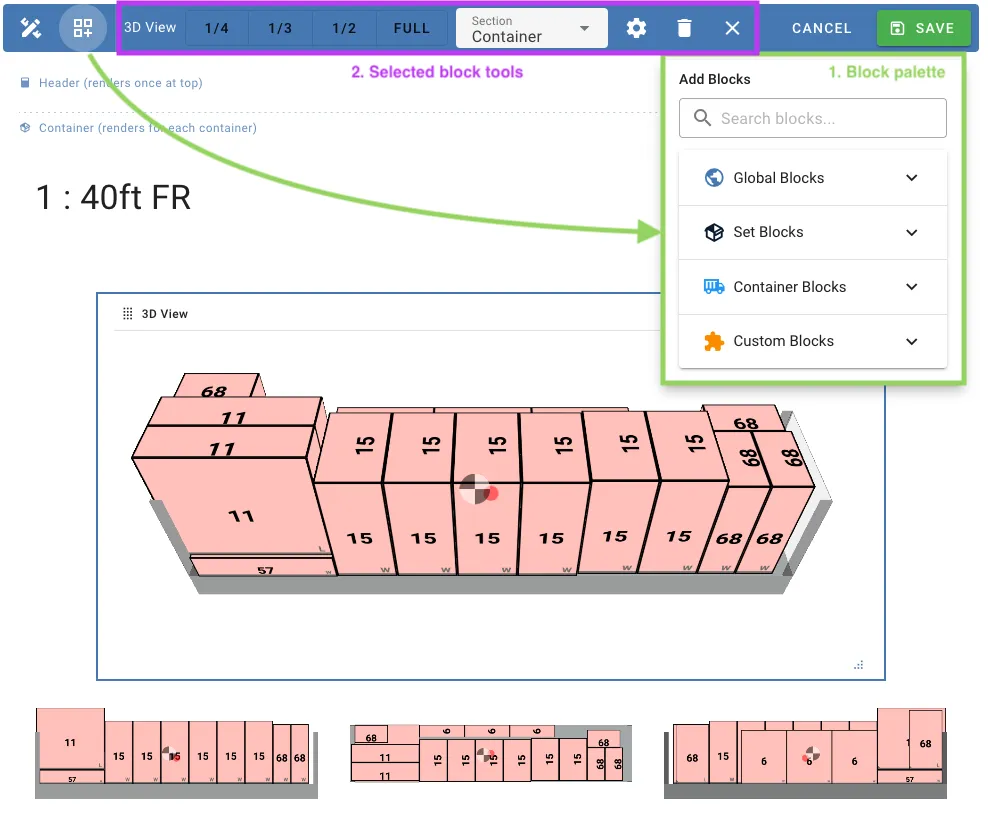Click the 'Add Blocks' panel heading
The image size is (988, 830).
pos(715,79)
